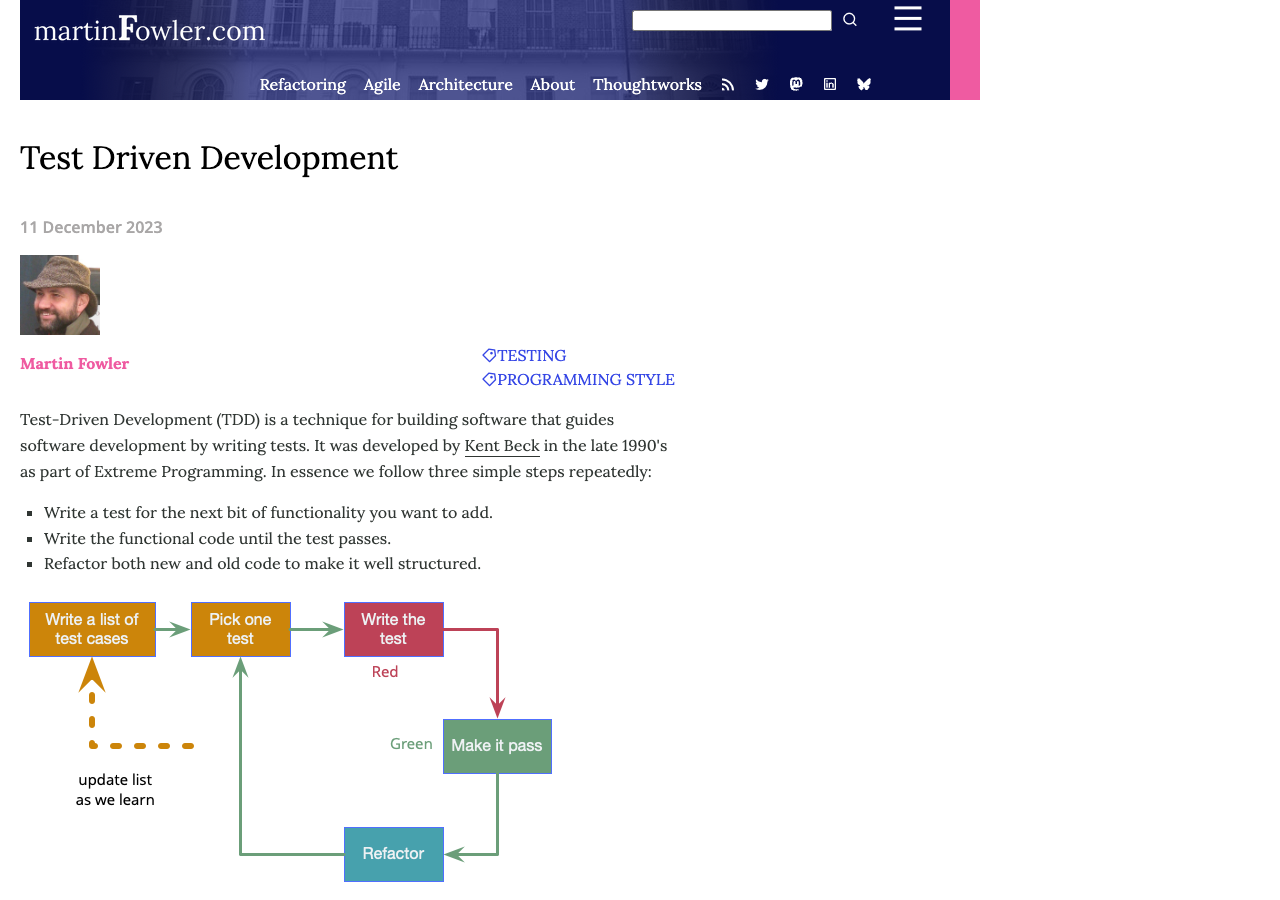Screen dimensions: 1280x900
Task: Open the Martin Fowler author link
Action: point(75,364)
